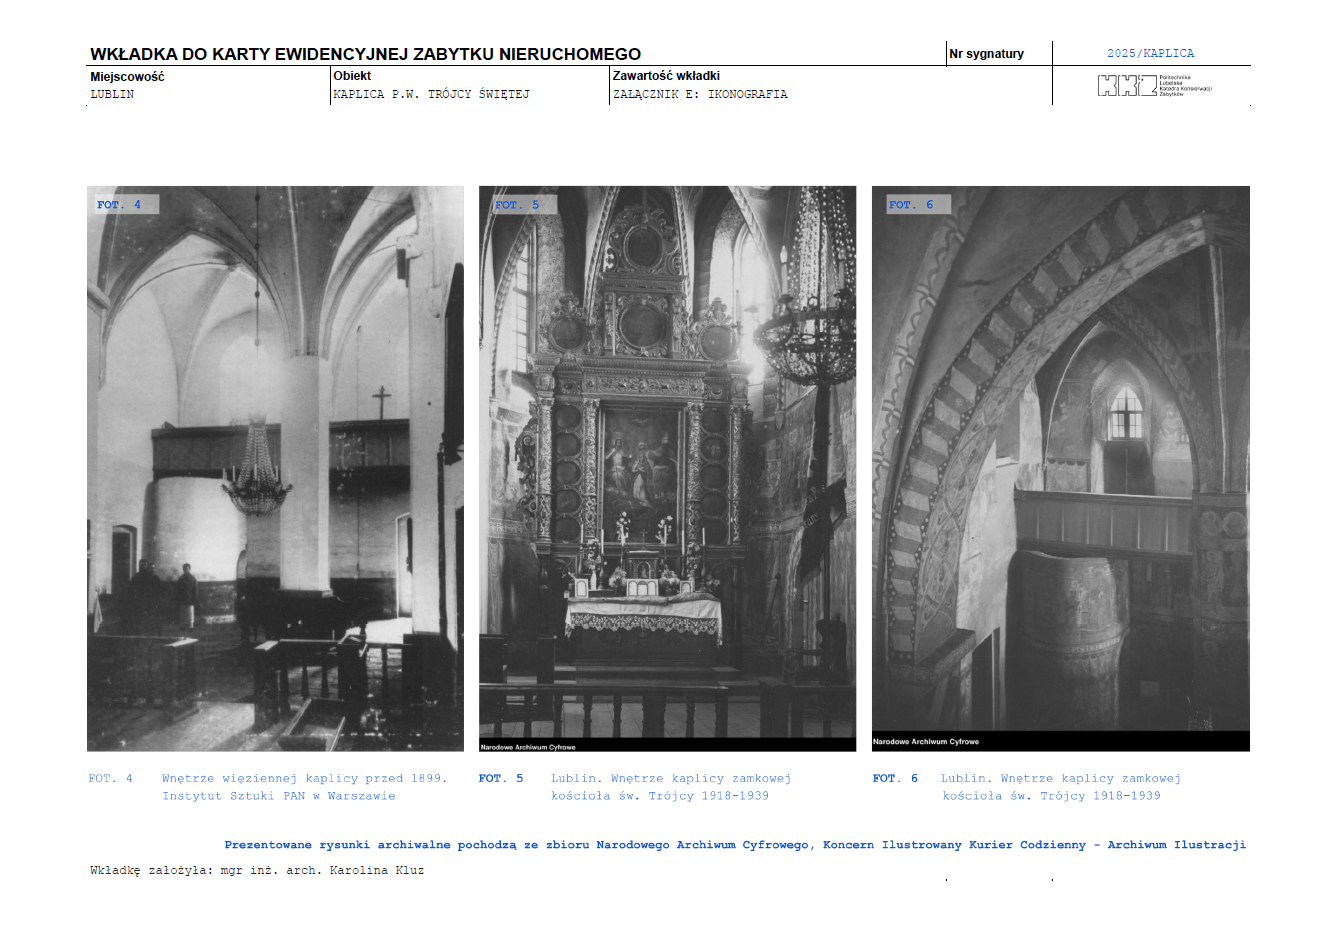Click the bold "FOT. 6" label below the right photo
This screenshot has height=942, width=1337.
[x=895, y=778]
